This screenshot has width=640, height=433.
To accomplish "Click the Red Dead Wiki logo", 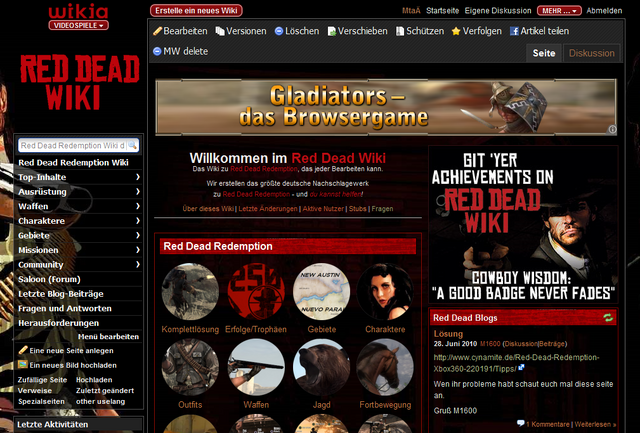I will 80,83.
